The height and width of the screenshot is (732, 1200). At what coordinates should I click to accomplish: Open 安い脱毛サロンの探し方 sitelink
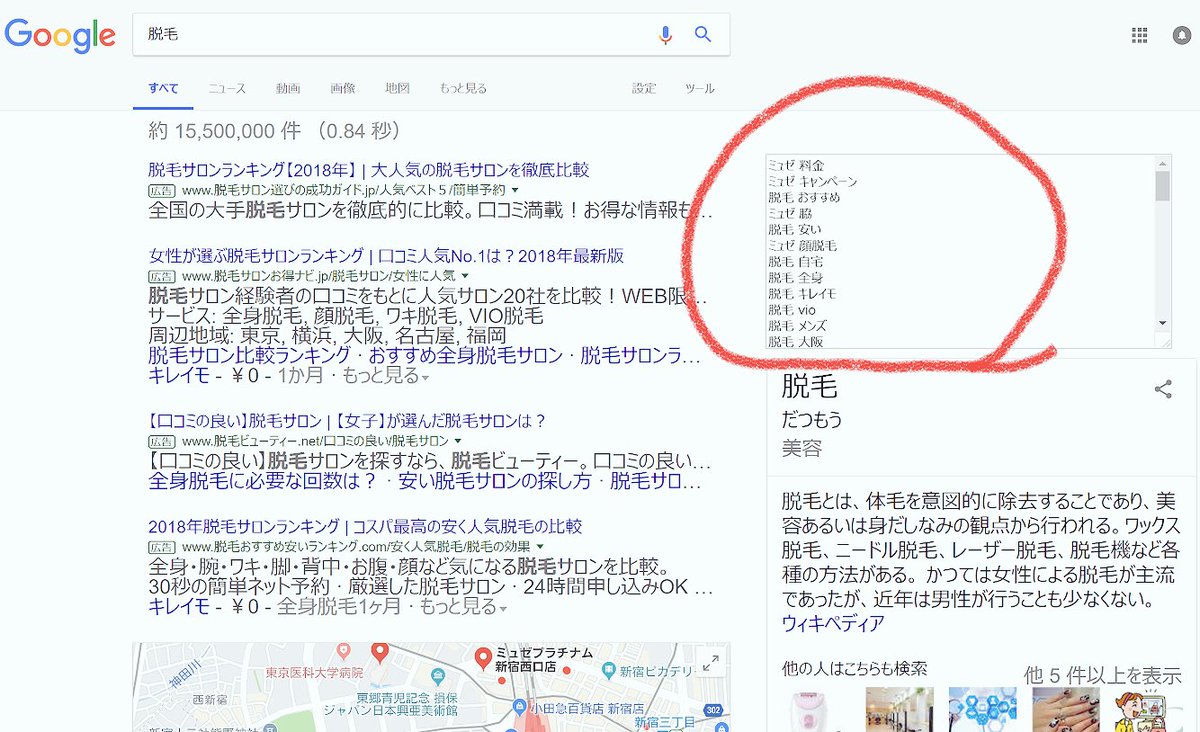[495, 481]
